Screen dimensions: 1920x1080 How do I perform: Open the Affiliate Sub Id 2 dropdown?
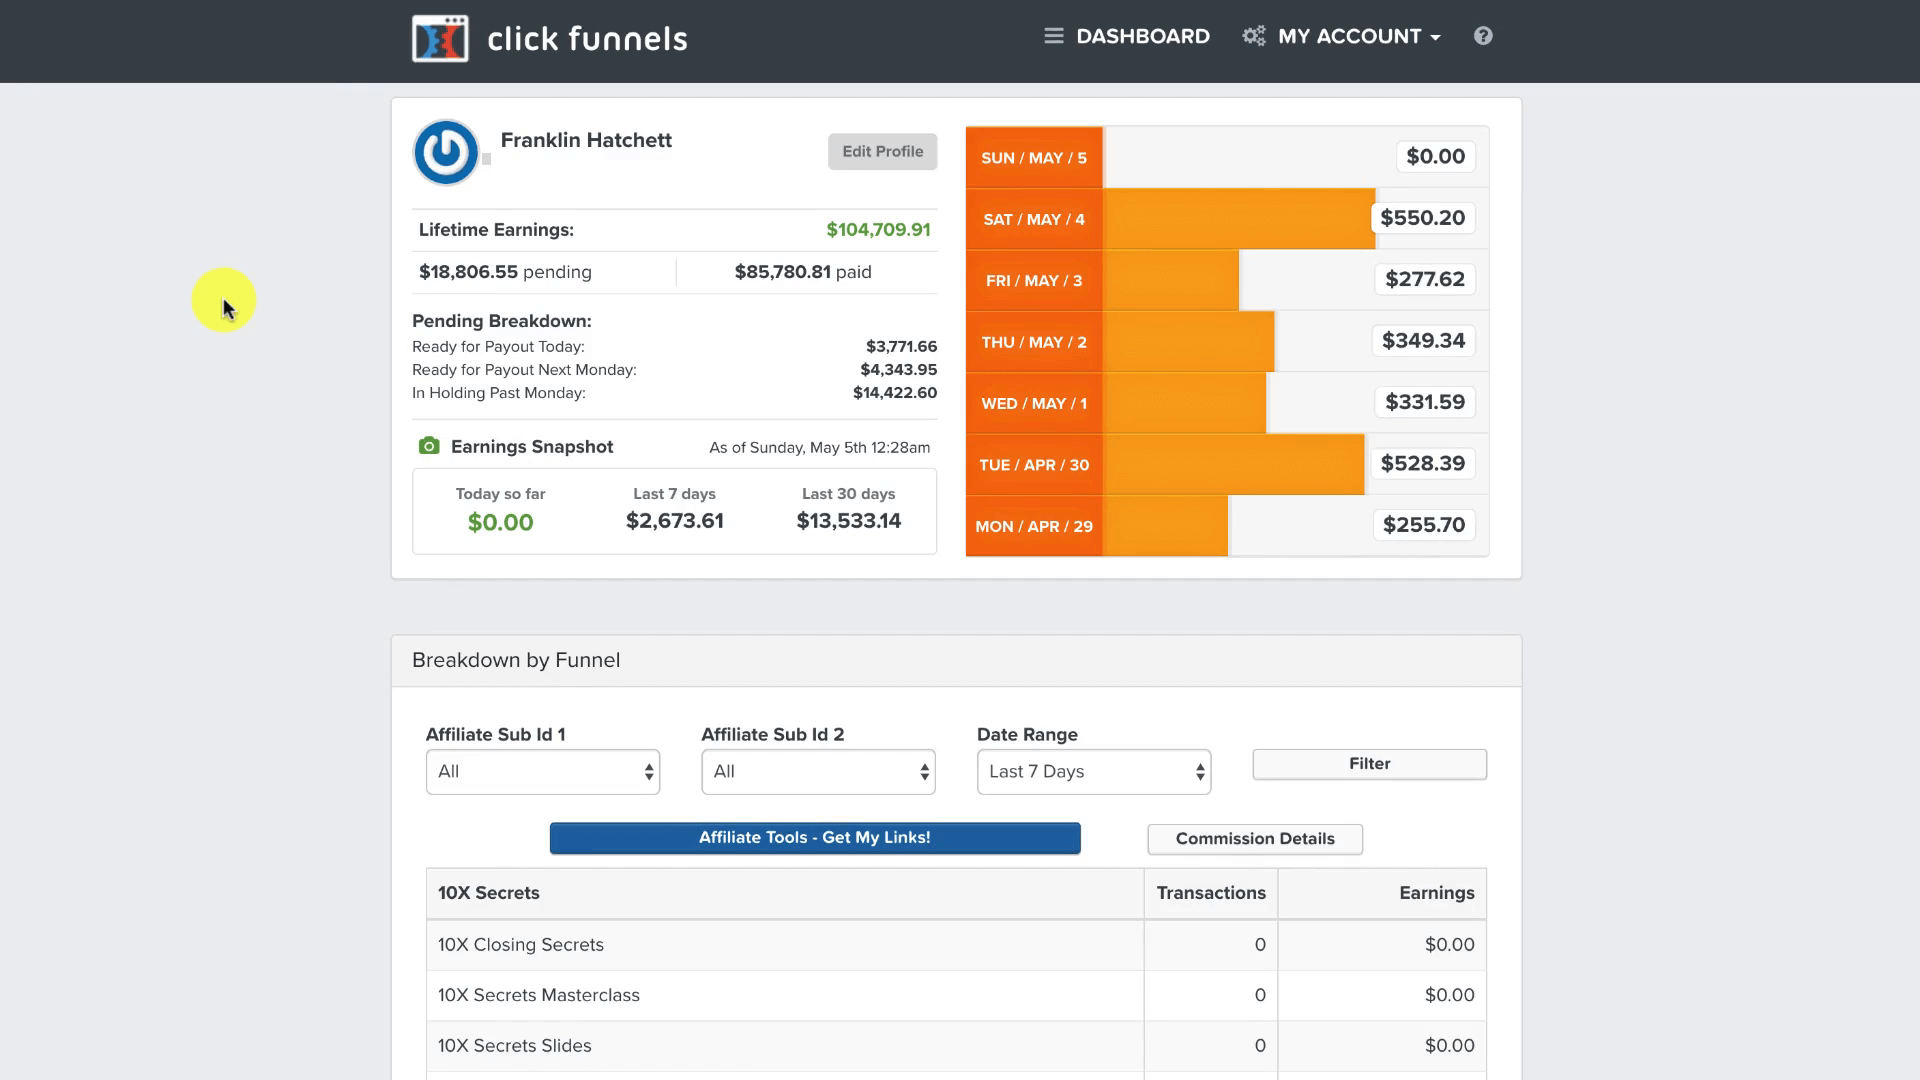tap(818, 772)
